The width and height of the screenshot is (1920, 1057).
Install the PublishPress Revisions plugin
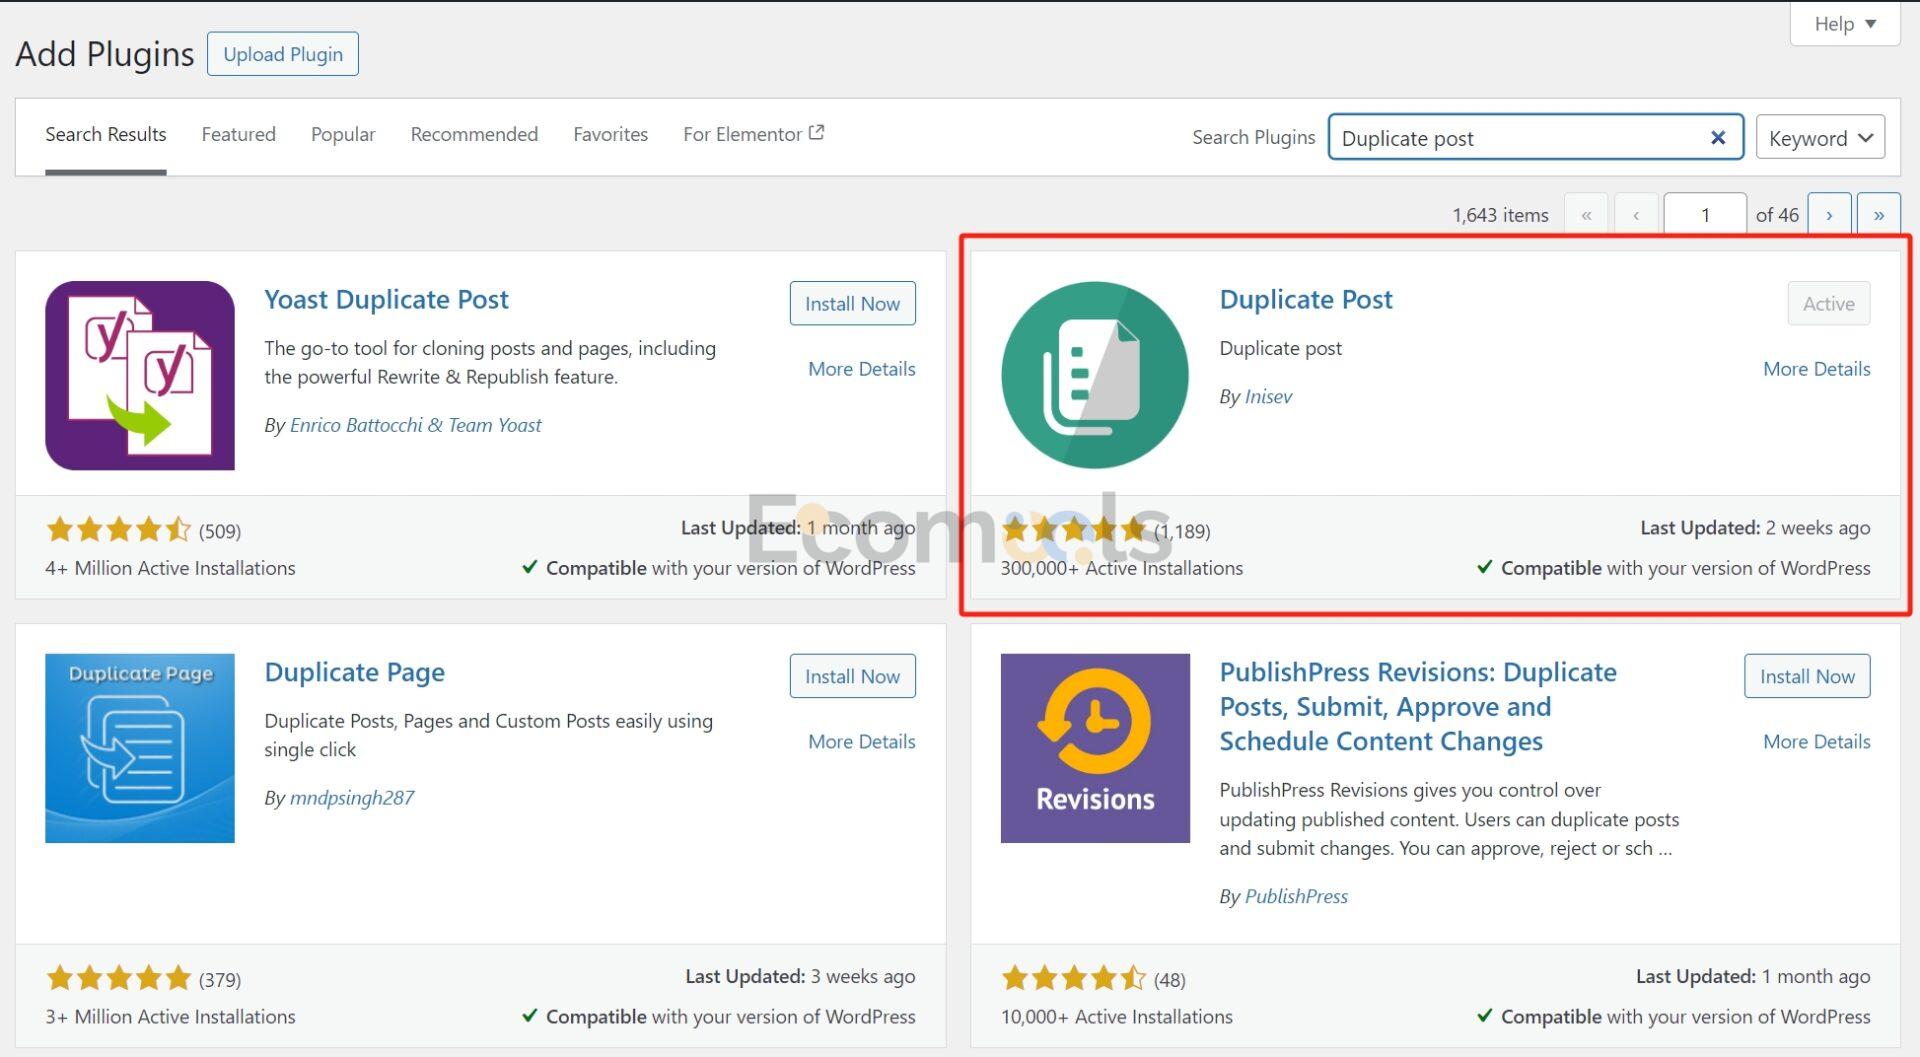[x=1807, y=676]
